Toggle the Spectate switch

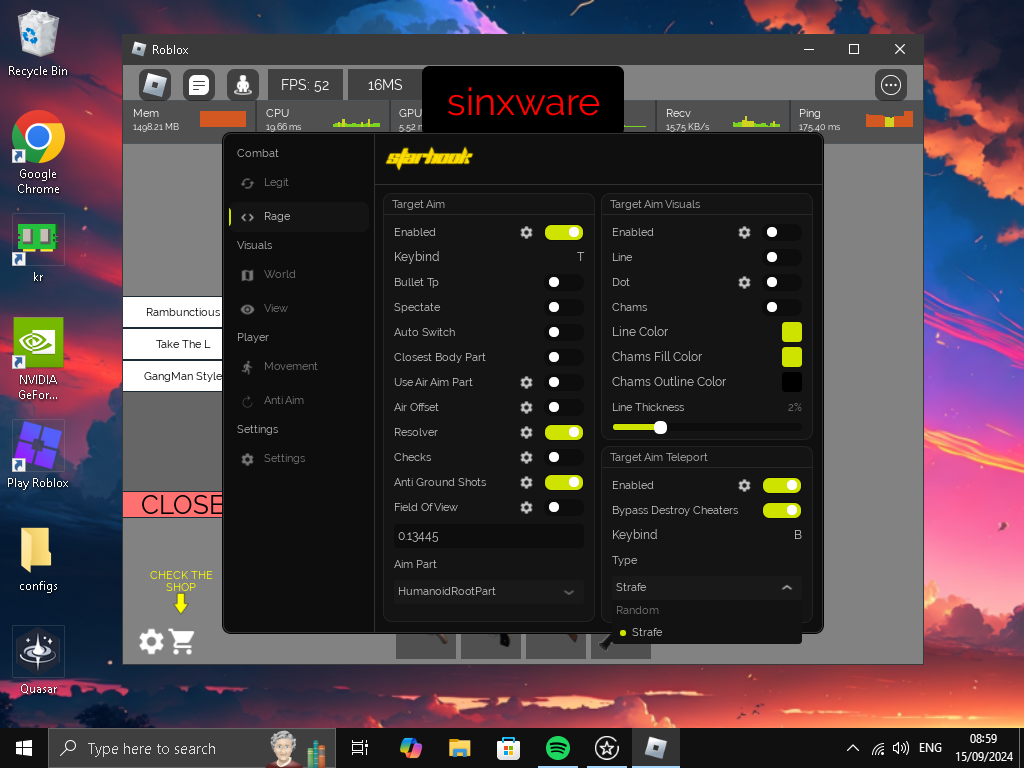coord(564,308)
